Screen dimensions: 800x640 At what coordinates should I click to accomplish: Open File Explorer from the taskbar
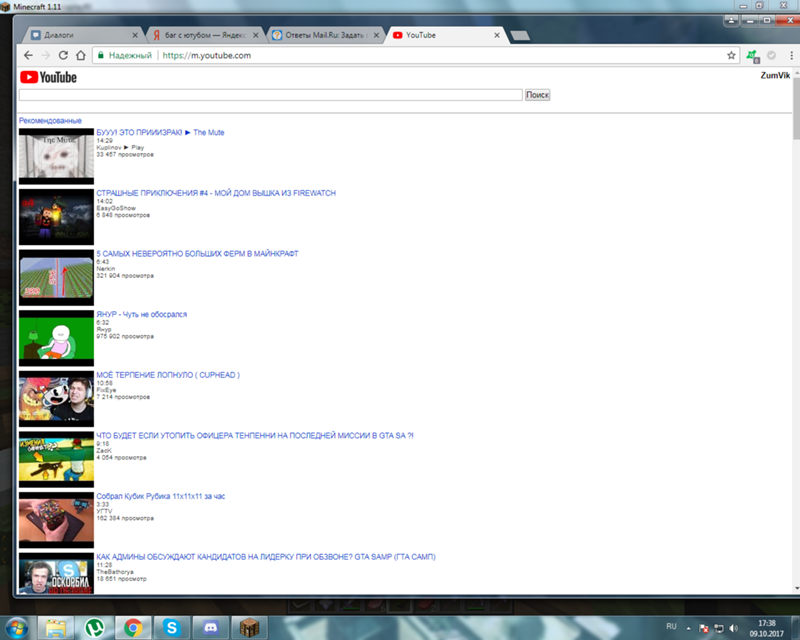(x=56, y=627)
